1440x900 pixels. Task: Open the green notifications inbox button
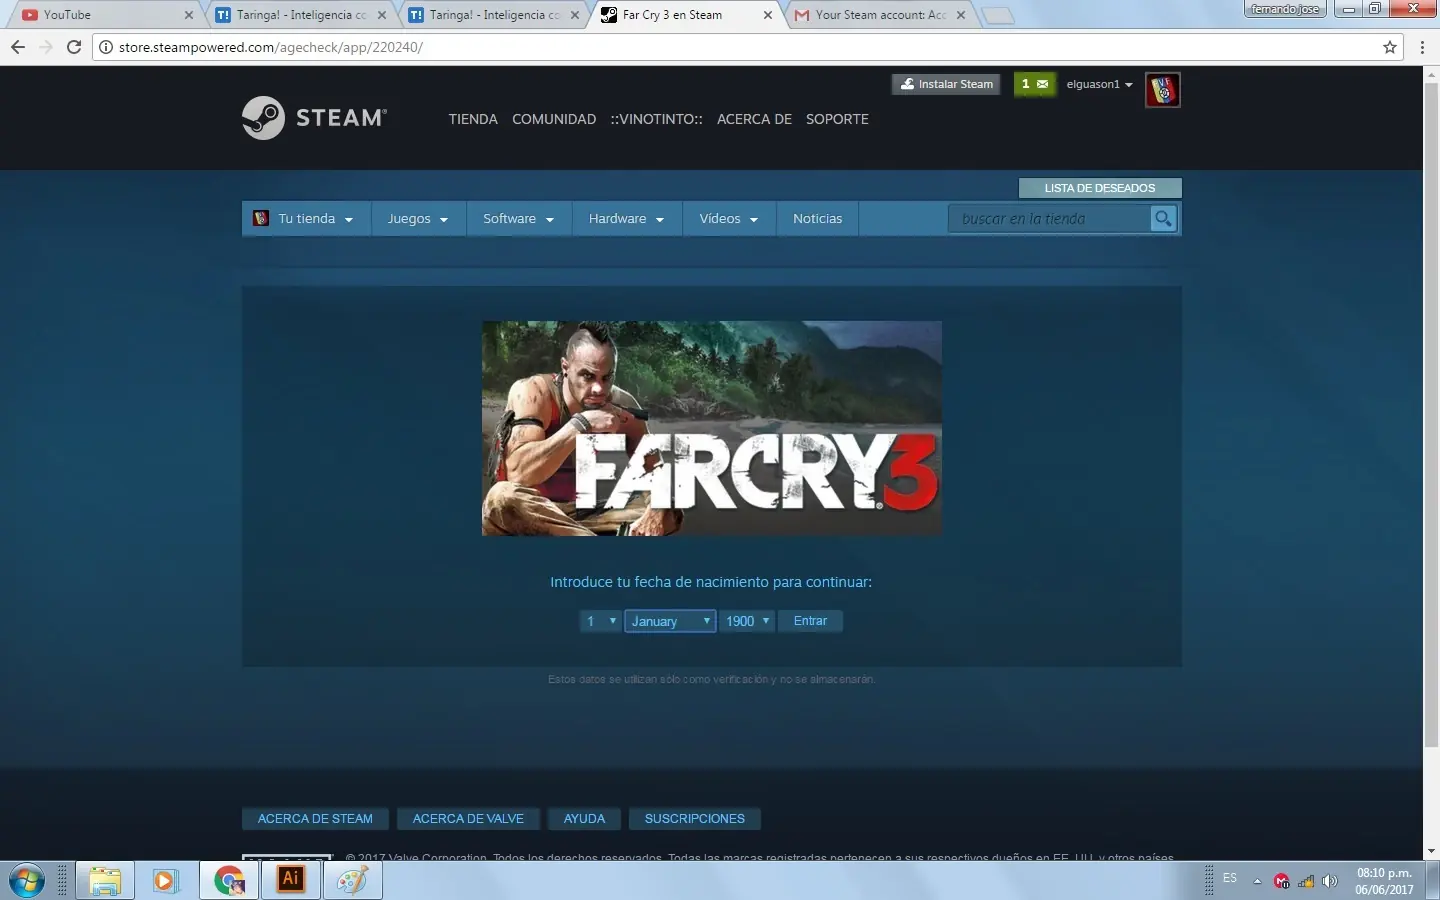[1034, 85]
